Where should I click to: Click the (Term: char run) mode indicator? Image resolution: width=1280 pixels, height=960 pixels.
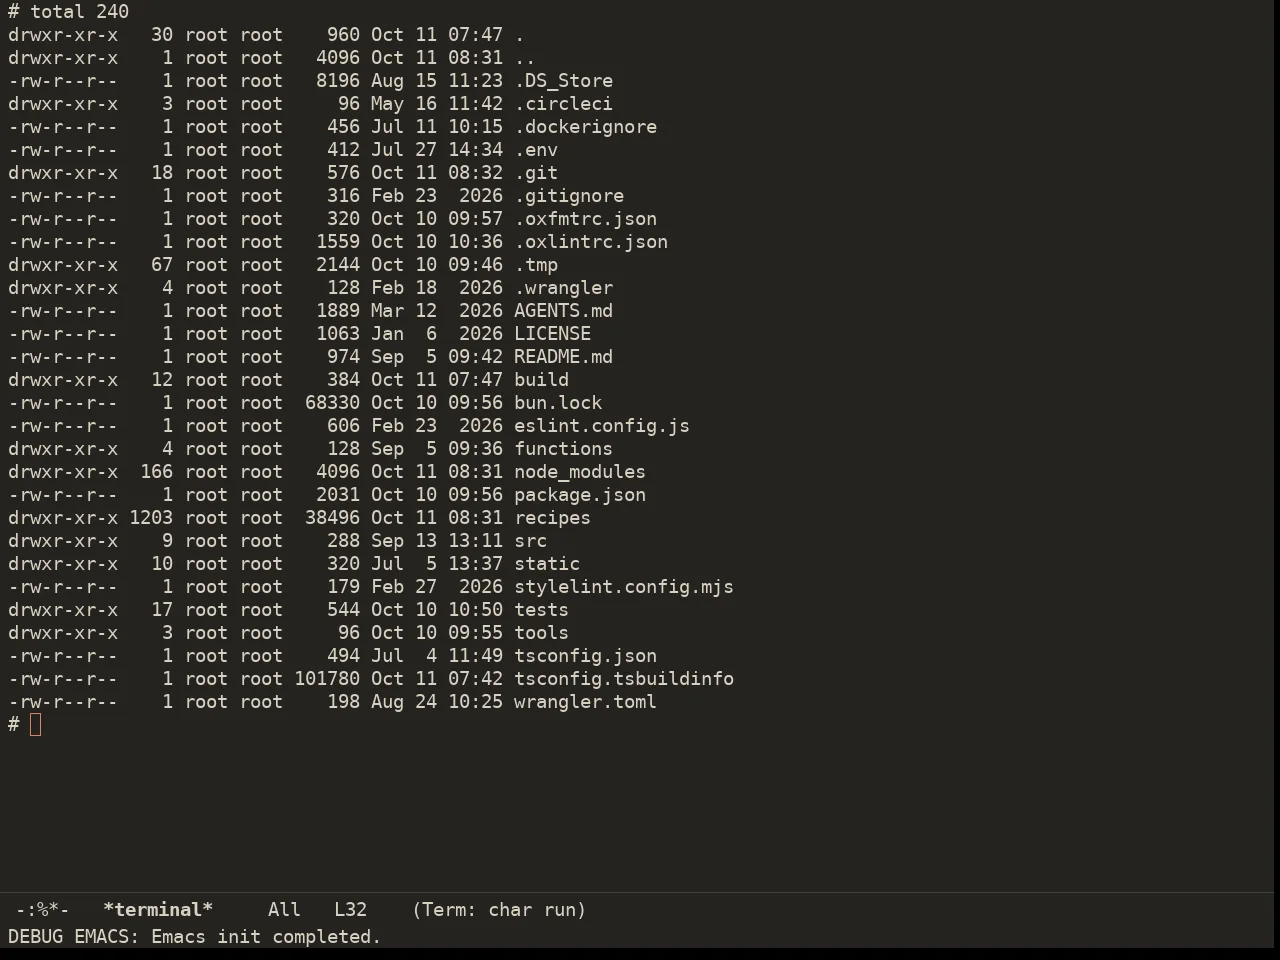coord(499,910)
